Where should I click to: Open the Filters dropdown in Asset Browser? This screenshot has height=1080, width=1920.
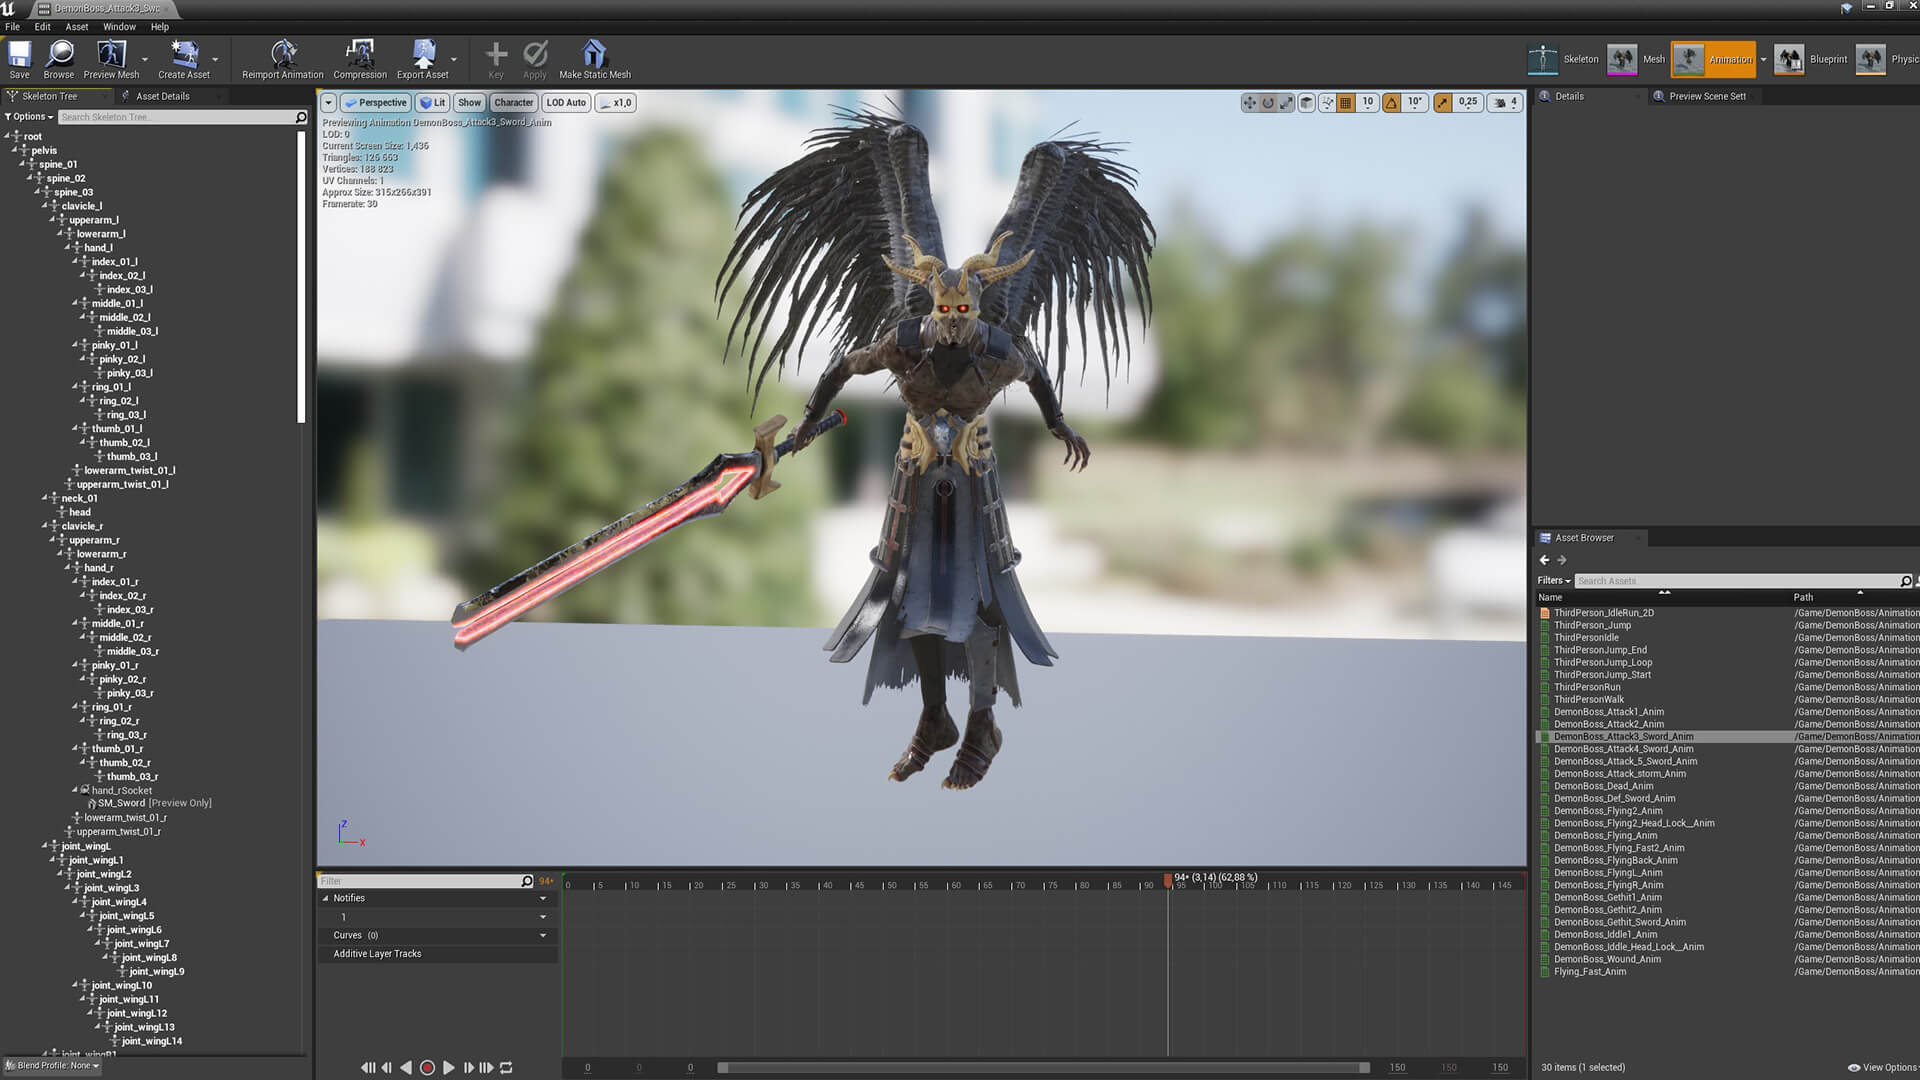[1553, 581]
